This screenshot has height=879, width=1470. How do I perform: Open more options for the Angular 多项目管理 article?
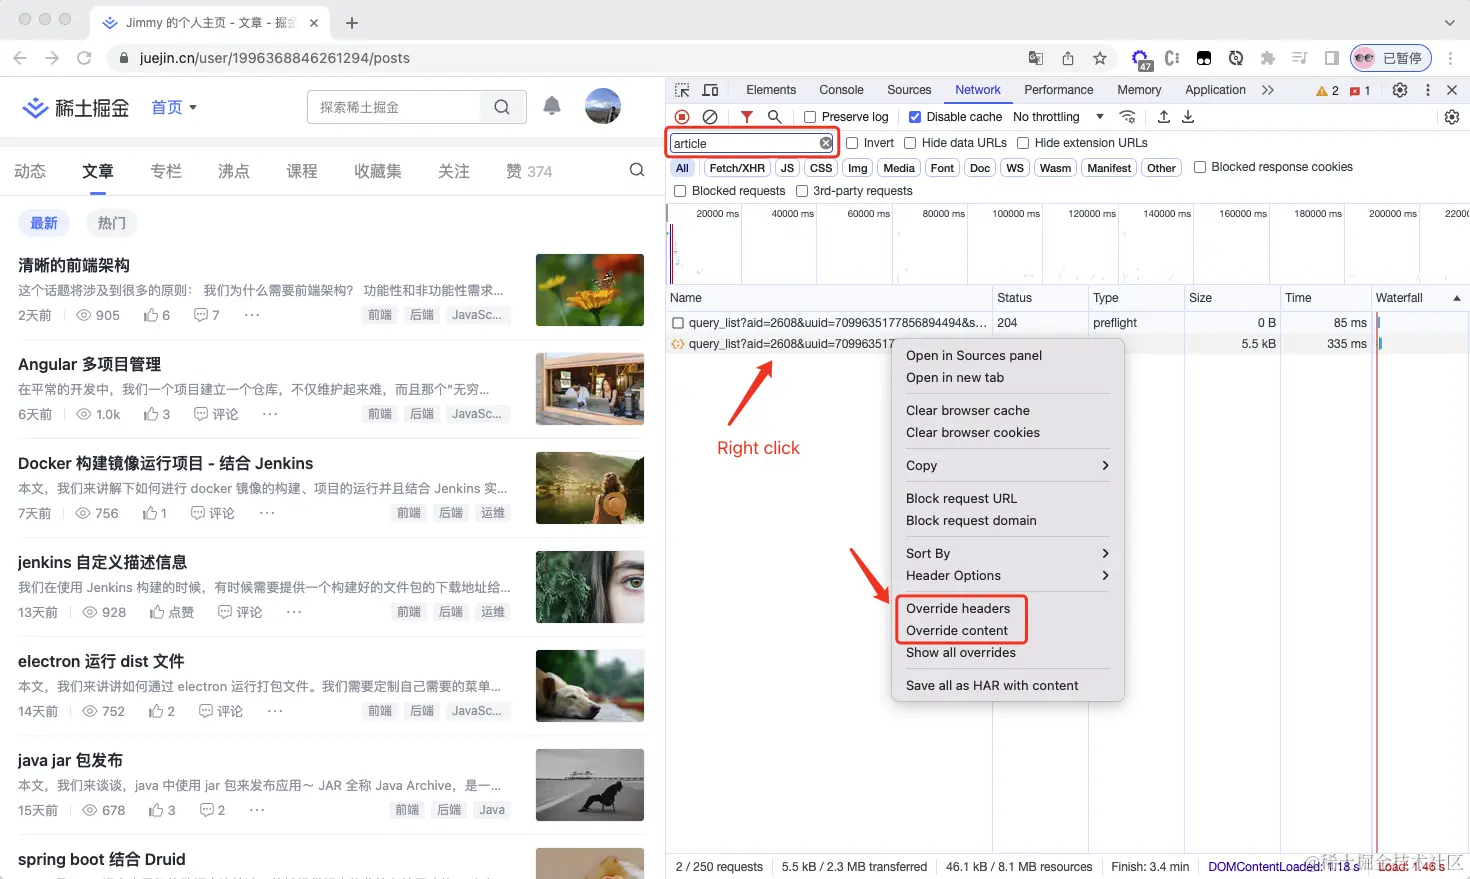(270, 414)
